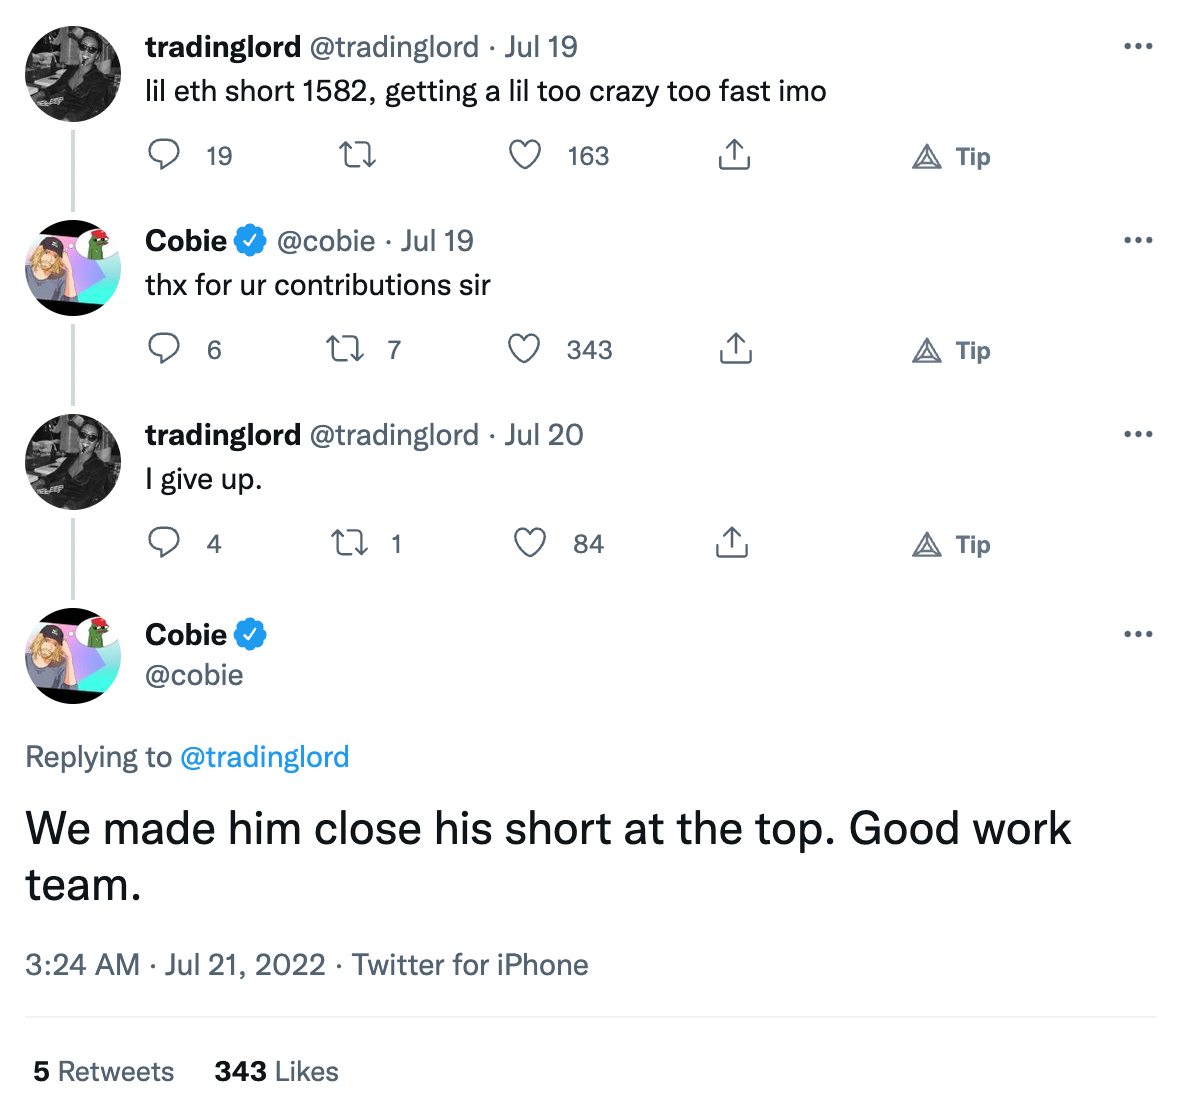Image resolution: width=1184 pixels, height=1102 pixels.
Task: View the 343 Likes list
Action: pyautogui.click(x=276, y=1071)
